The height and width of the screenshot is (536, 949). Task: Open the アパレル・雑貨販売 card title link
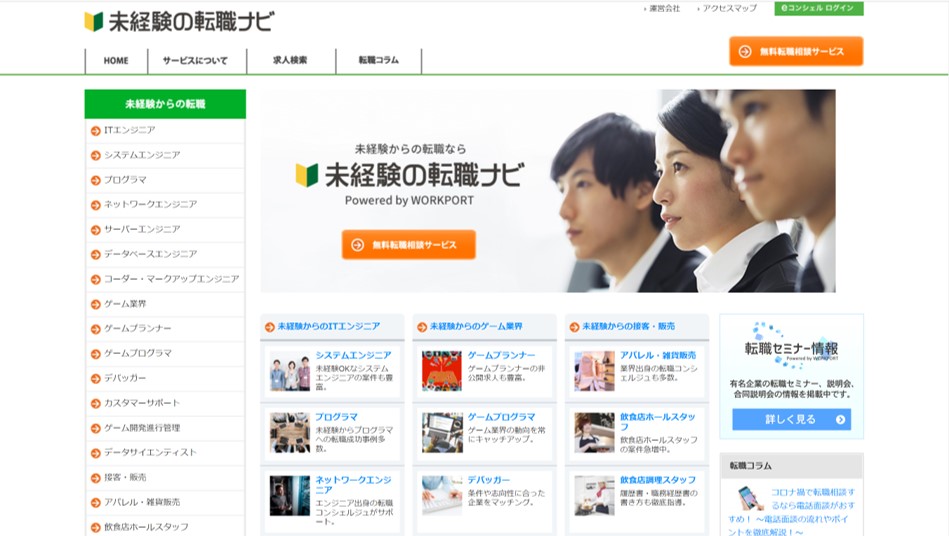658,356
